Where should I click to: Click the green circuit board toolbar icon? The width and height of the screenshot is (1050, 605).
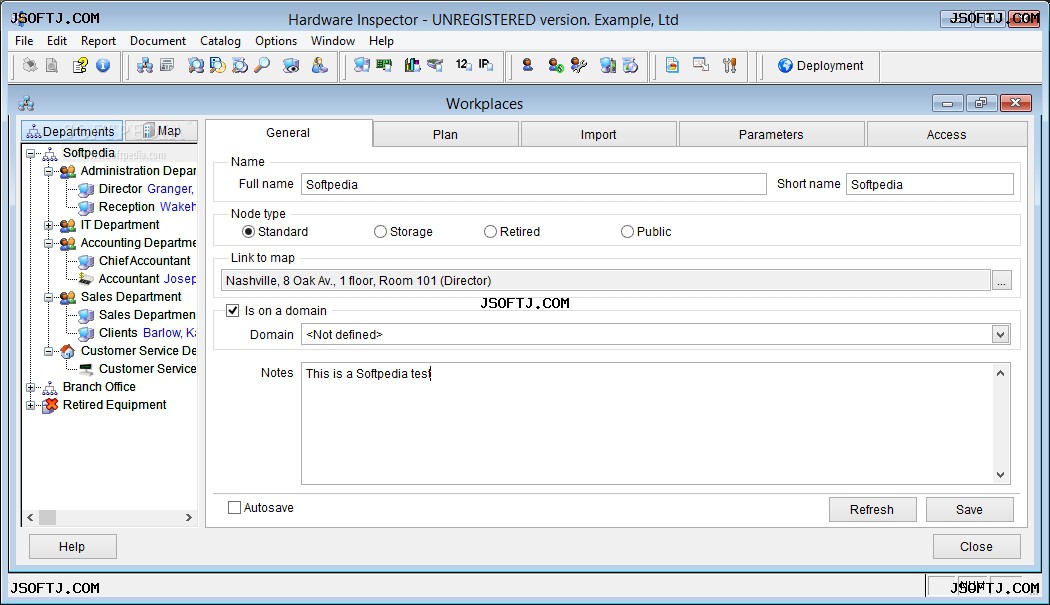pyautogui.click(x=384, y=65)
